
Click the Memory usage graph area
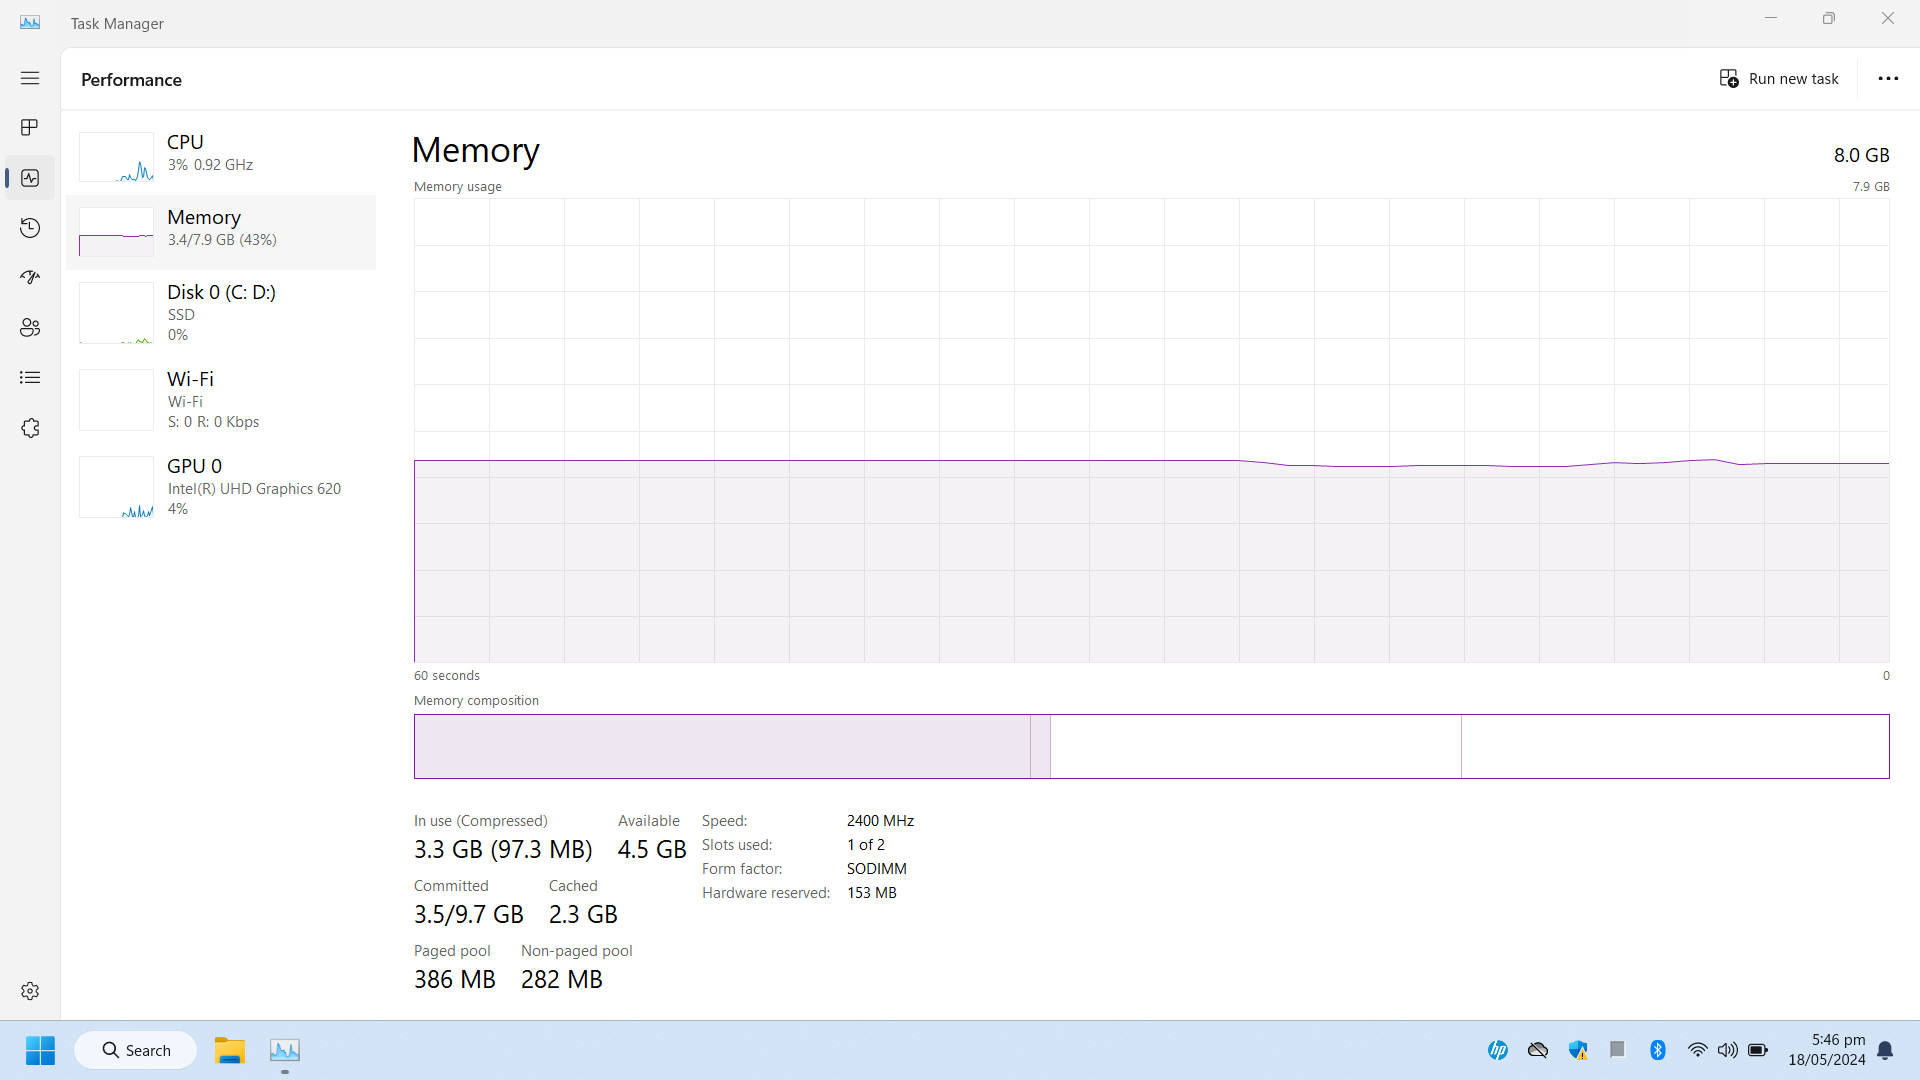tap(1151, 430)
